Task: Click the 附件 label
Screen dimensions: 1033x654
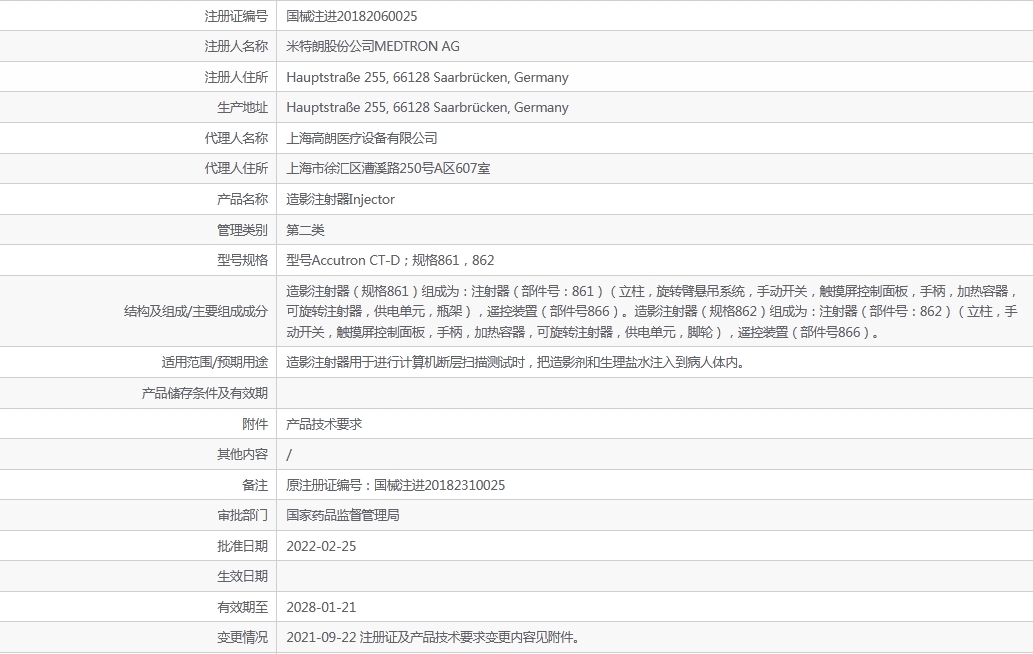Action: [x=255, y=424]
